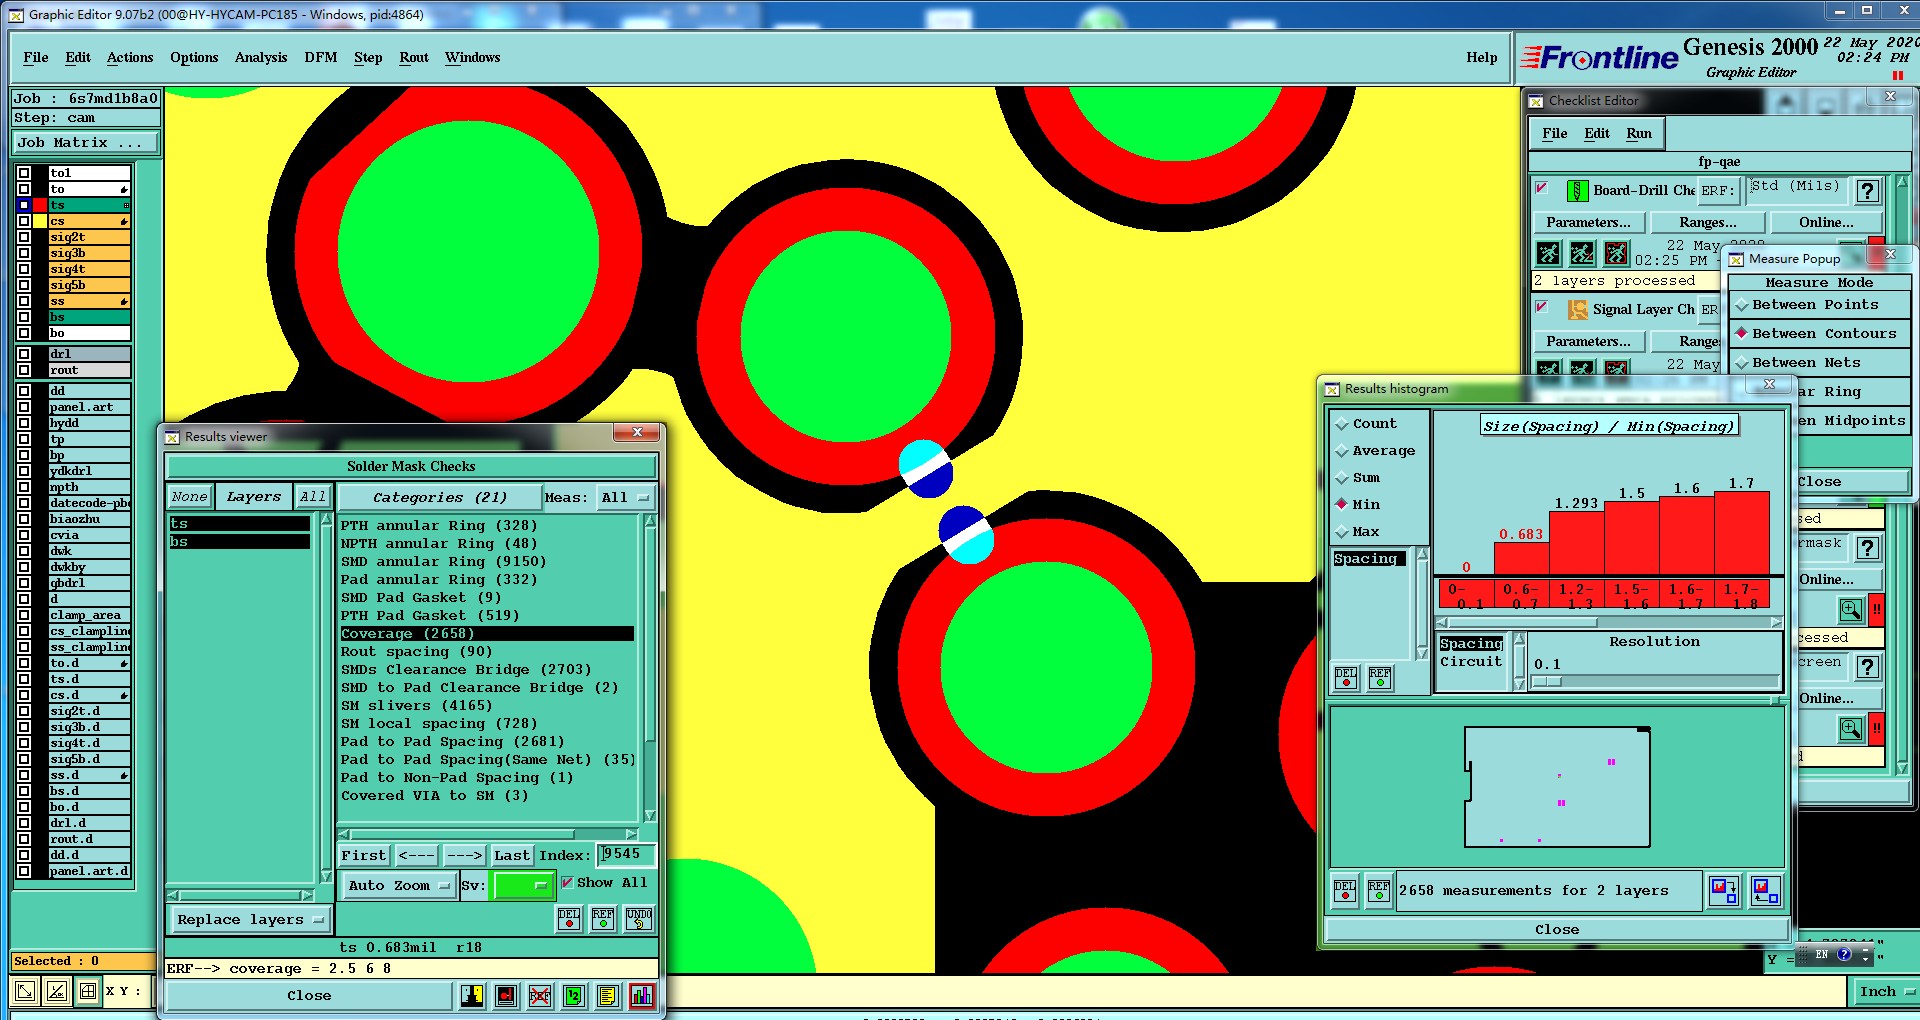Click the question mark help icon beside Std (Mils)

tap(1867, 191)
